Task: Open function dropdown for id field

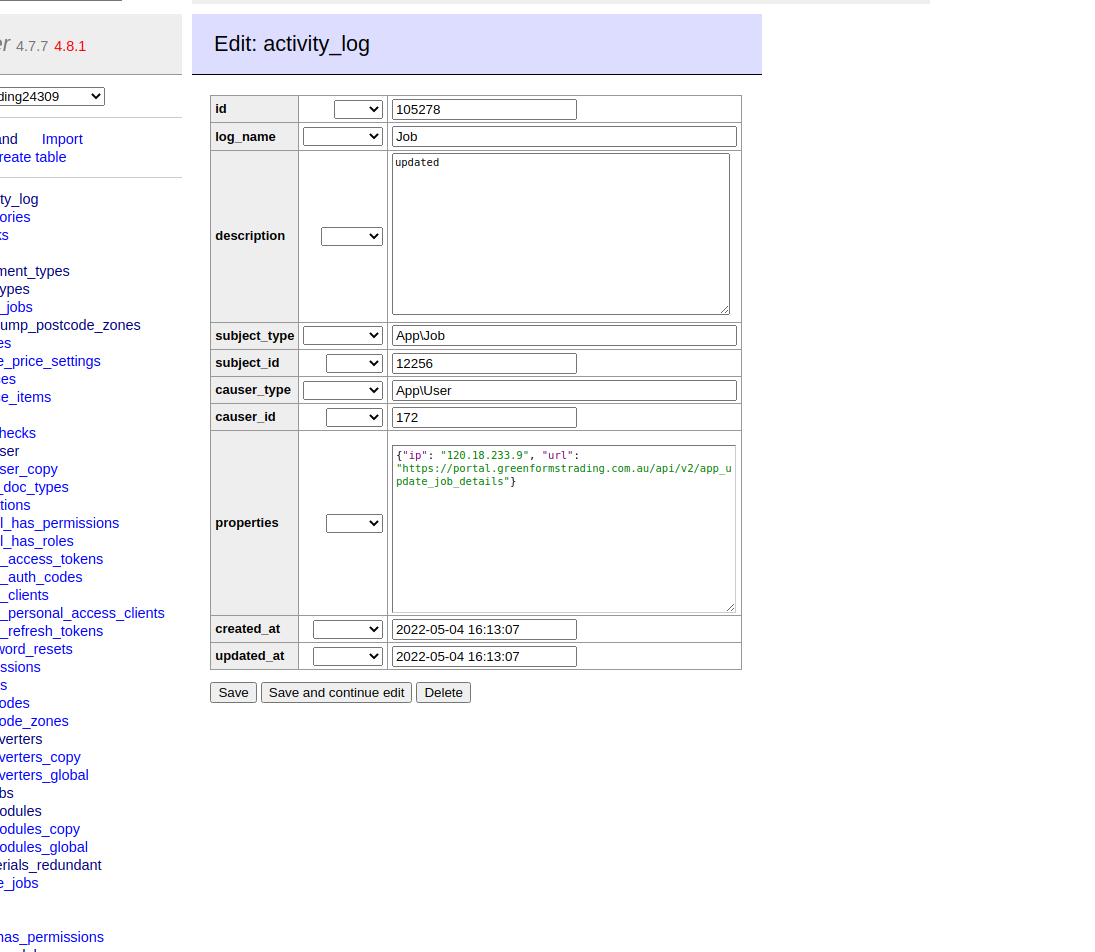Action: pyautogui.click(x=358, y=110)
